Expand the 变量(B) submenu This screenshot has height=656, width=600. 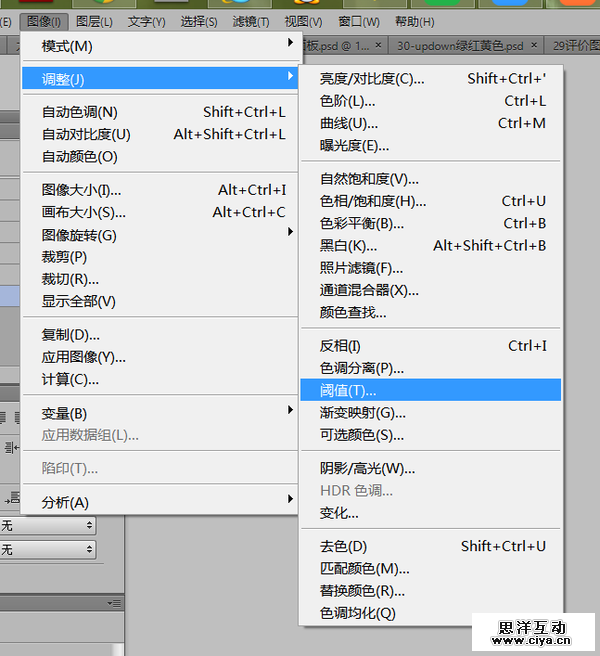tap(160, 413)
